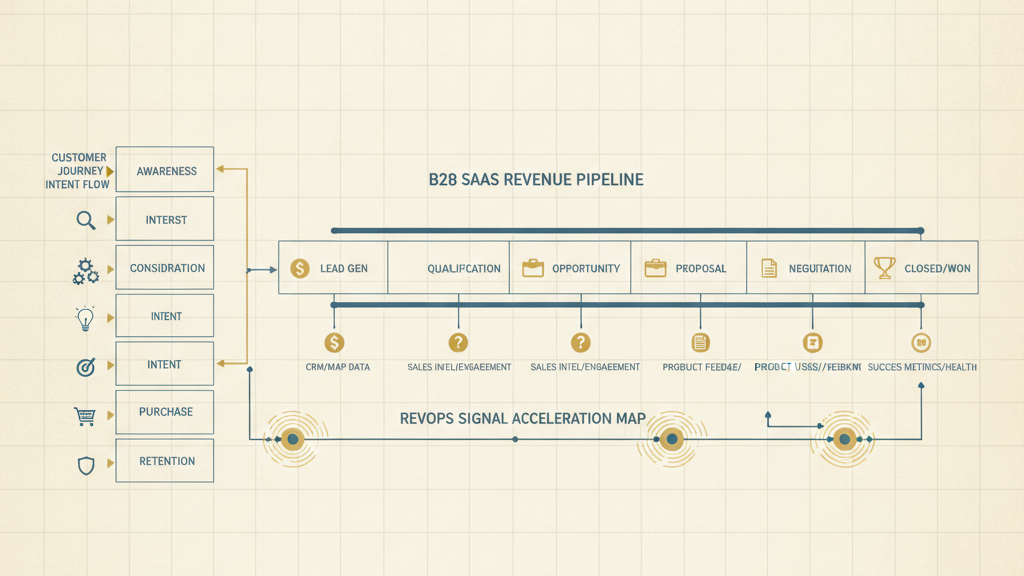Select the shield icon beside Retention
This screenshot has width=1024, height=576.
[86, 465]
